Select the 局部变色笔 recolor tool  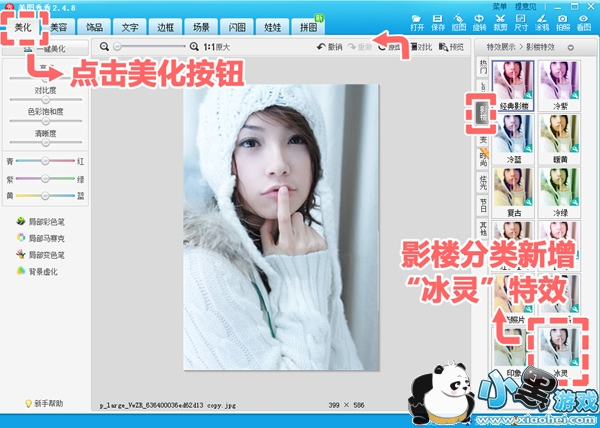[x=41, y=255]
